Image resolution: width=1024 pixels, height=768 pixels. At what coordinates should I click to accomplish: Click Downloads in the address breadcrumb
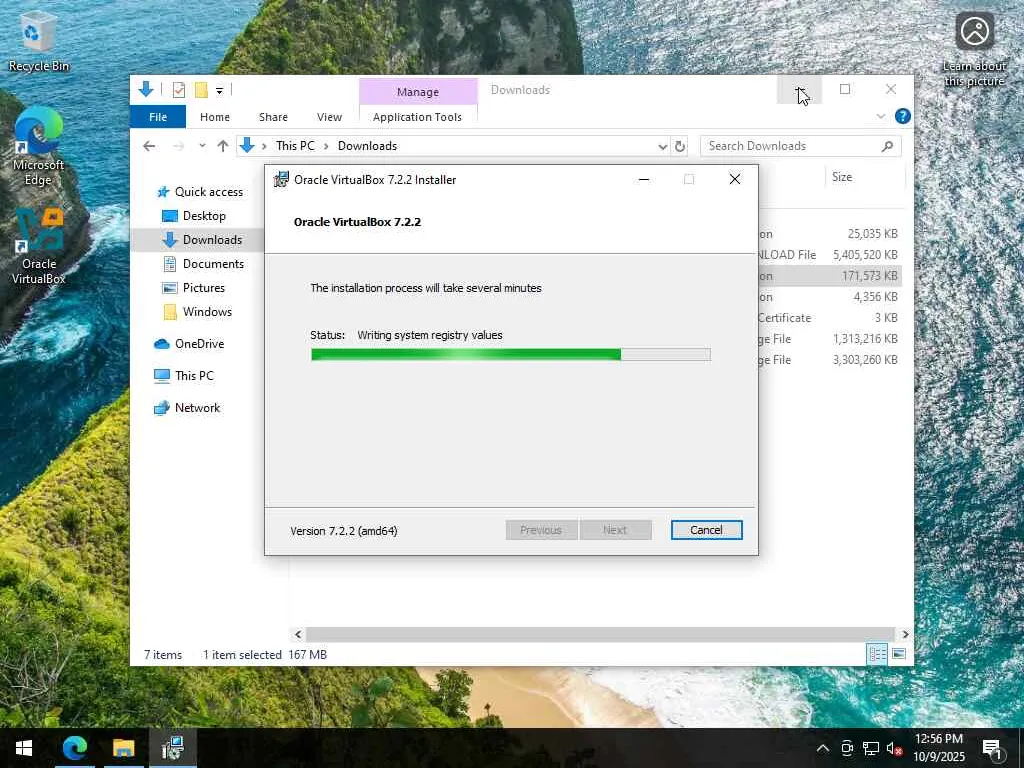click(367, 146)
